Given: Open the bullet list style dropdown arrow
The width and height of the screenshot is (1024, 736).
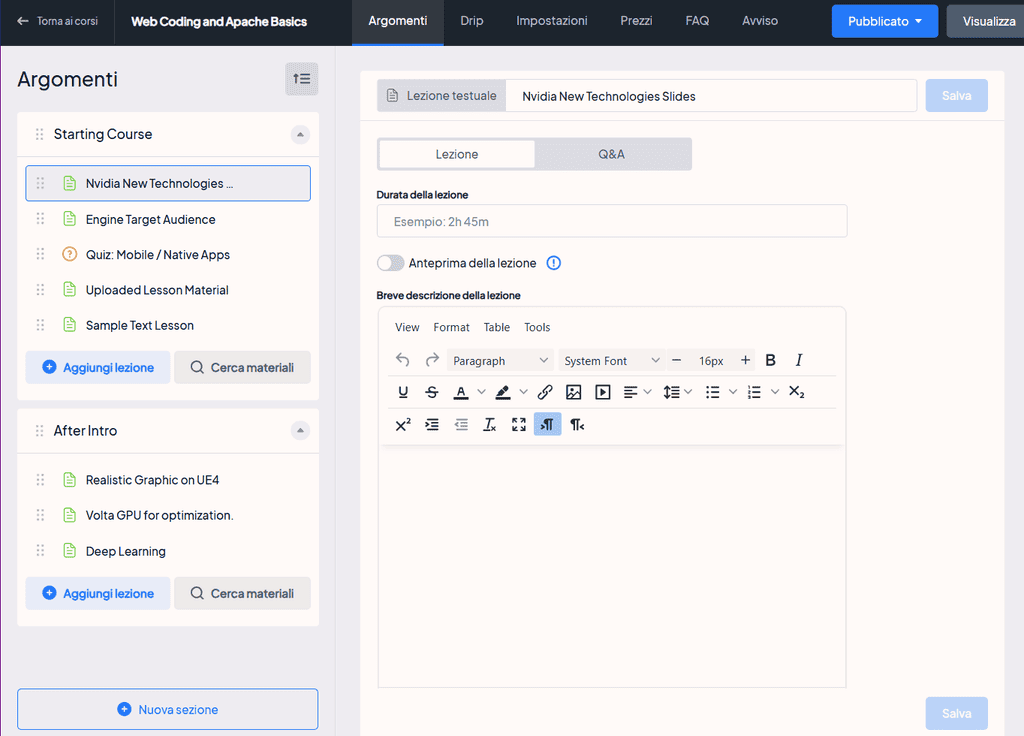Looking at the screenshot, I should point(733,392).
